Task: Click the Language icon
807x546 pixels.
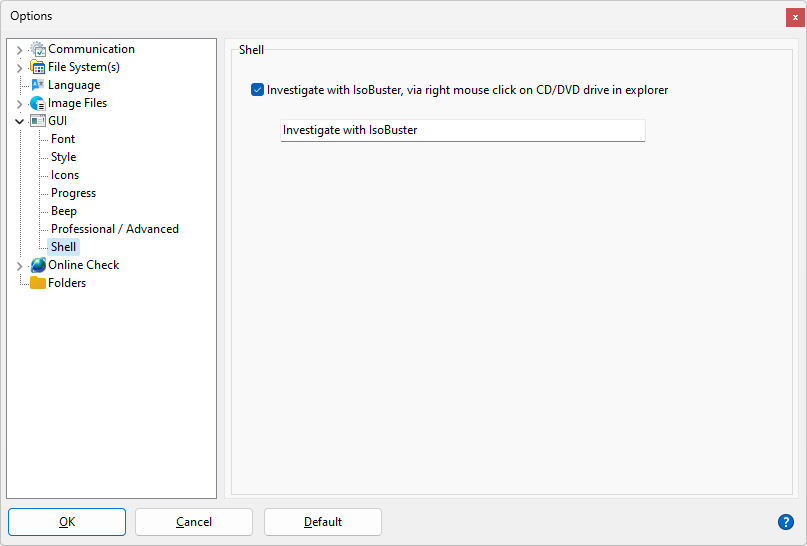Action: [38, 85]
